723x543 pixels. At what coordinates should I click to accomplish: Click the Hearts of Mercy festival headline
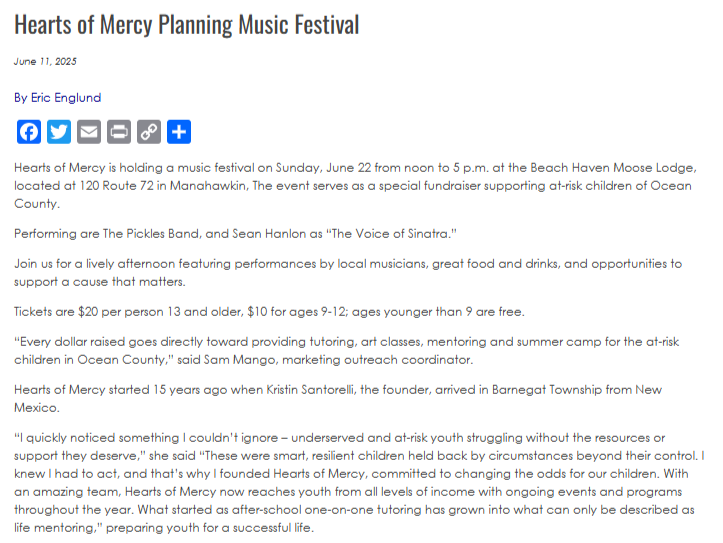[x=187, y=24]
